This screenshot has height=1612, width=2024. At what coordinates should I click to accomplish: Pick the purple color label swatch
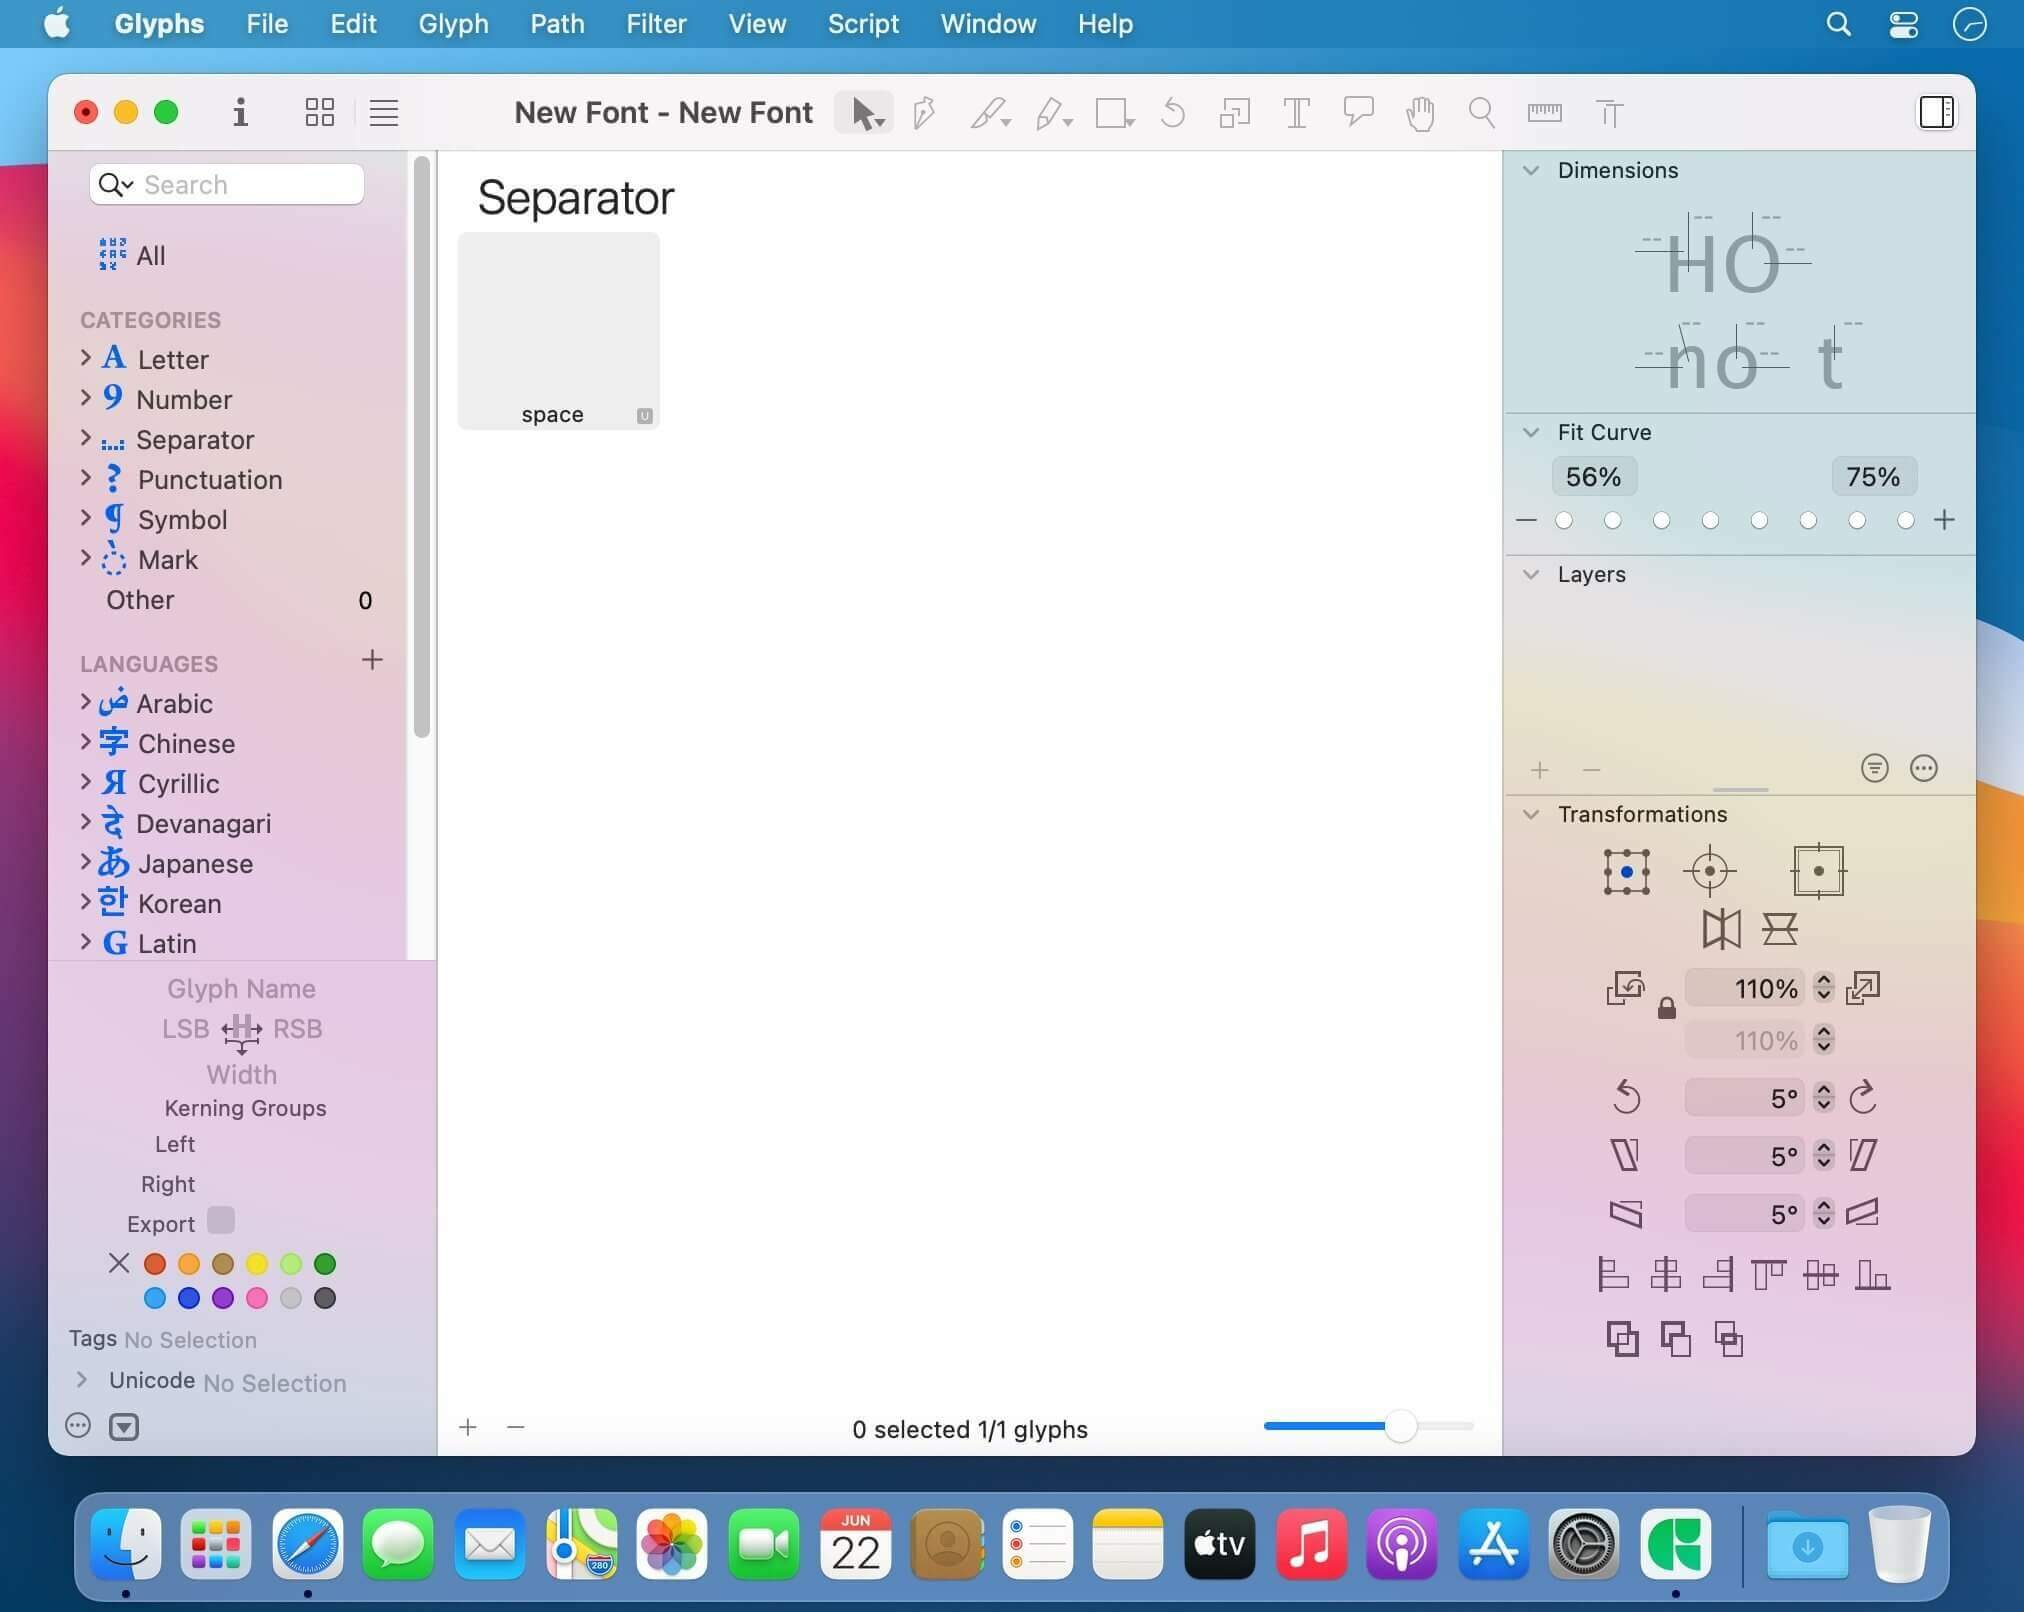point(223,1298)
